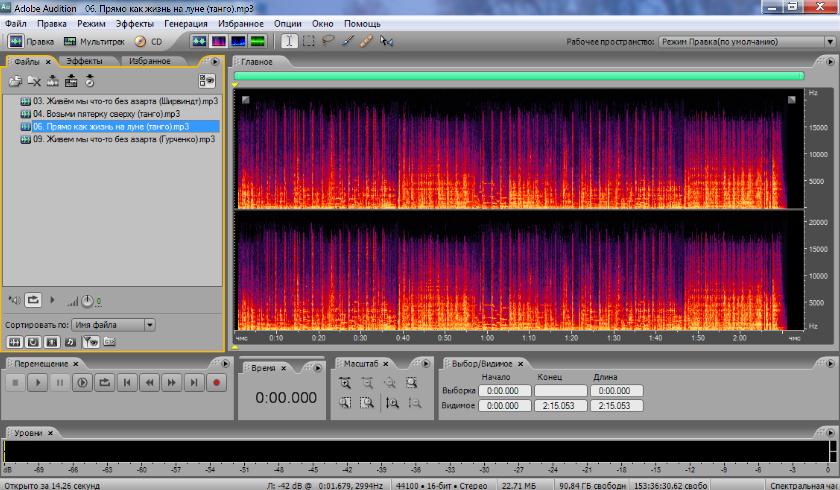Choose the Marquee selection tool

(308, 42)
